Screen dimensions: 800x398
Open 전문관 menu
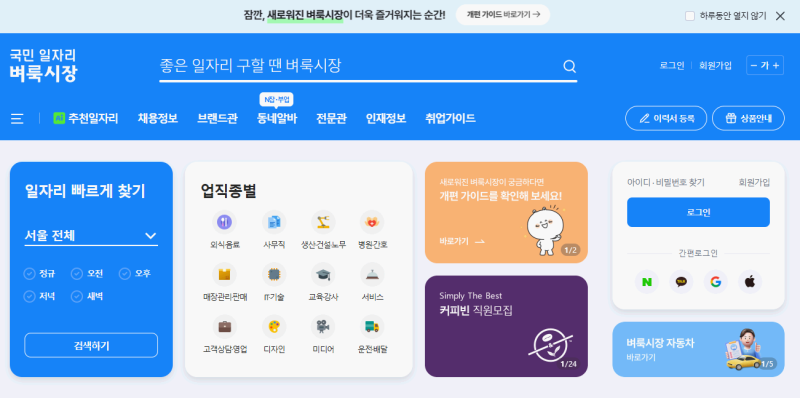point(331,118)
